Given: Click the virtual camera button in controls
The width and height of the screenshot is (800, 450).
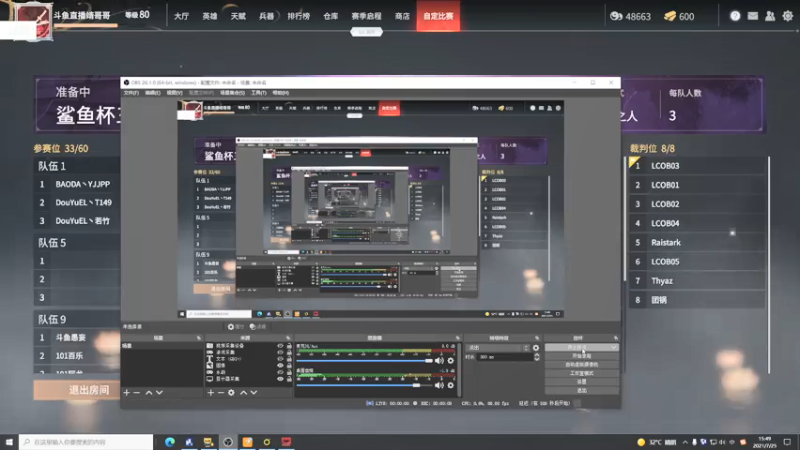Looking at the screenshot, I should (582, 365).
